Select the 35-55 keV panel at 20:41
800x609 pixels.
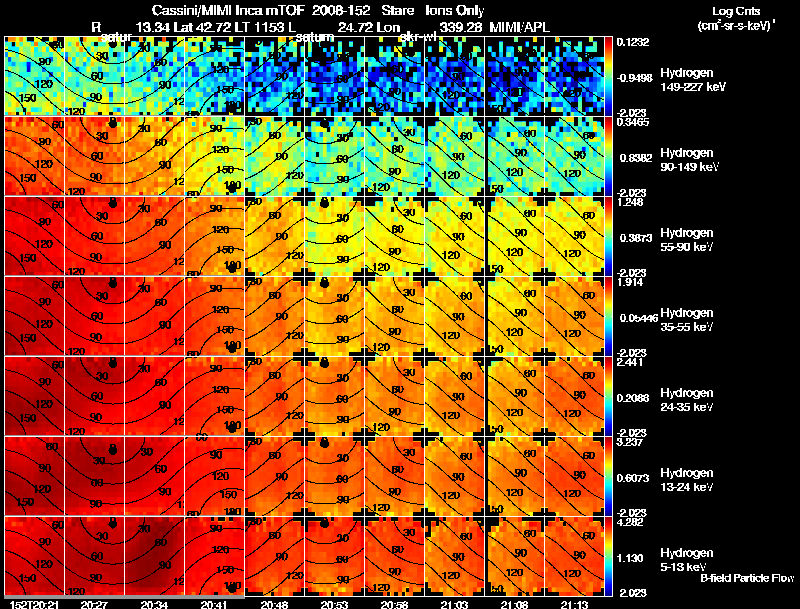(214, 316)
